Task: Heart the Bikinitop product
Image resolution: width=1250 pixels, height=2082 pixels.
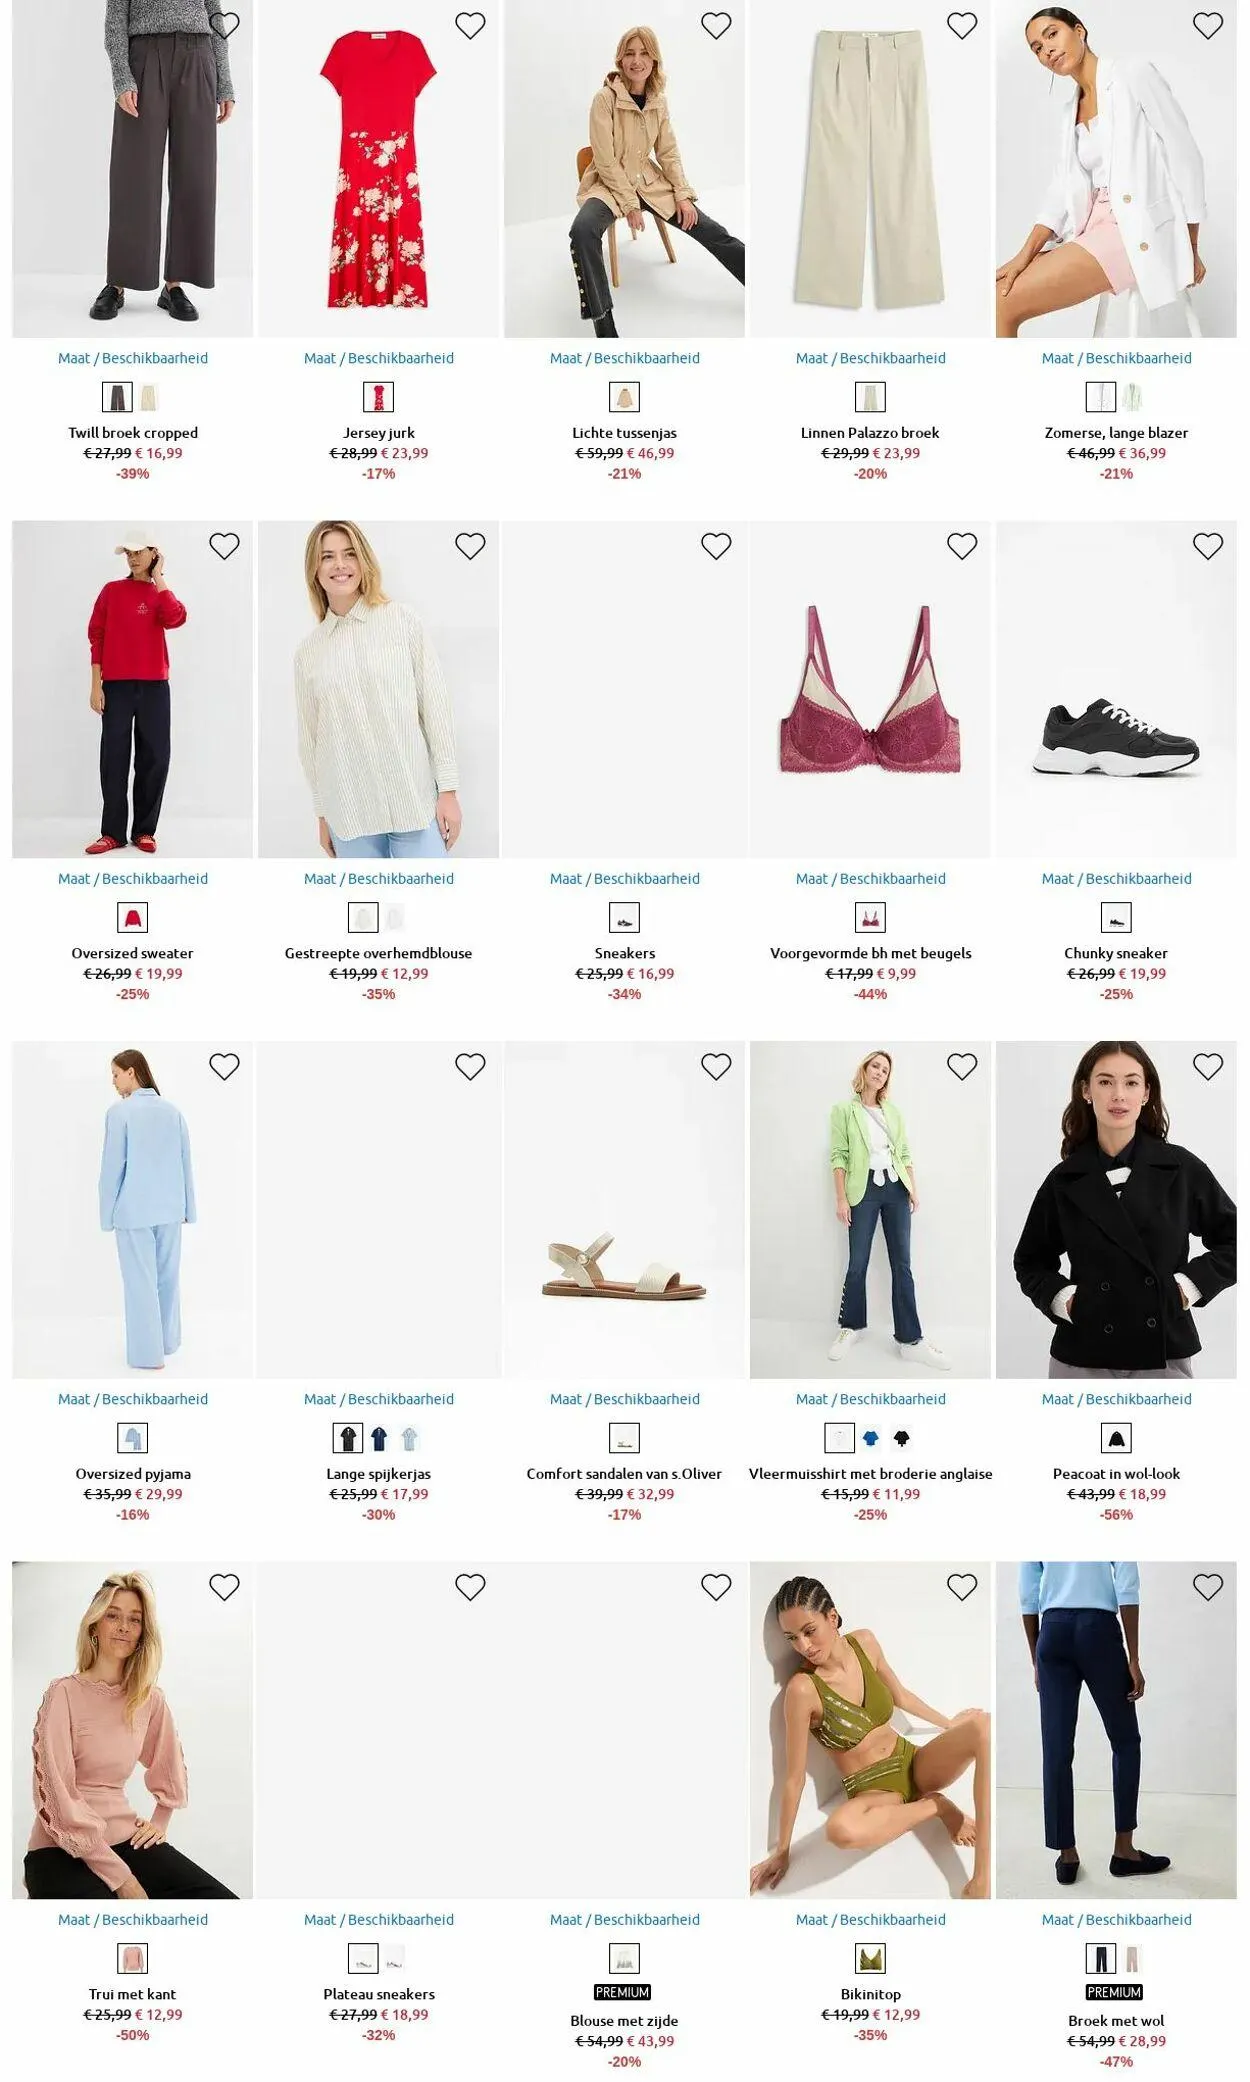Action: [x=962, y=1587]
